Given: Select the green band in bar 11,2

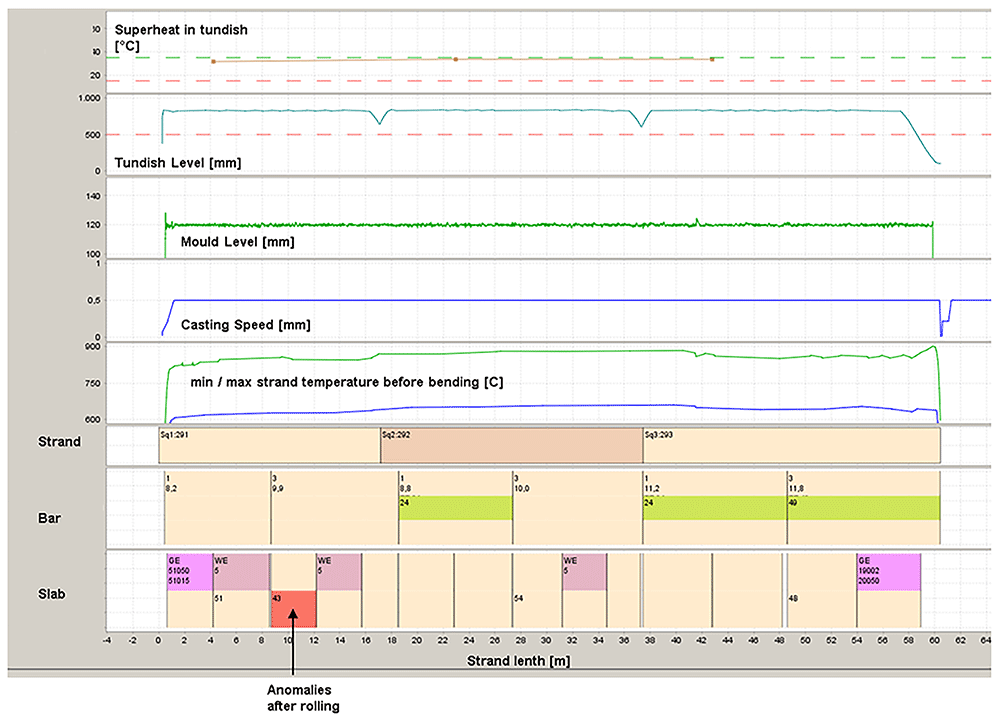Looking at the screenshot, I should (715, 508).
